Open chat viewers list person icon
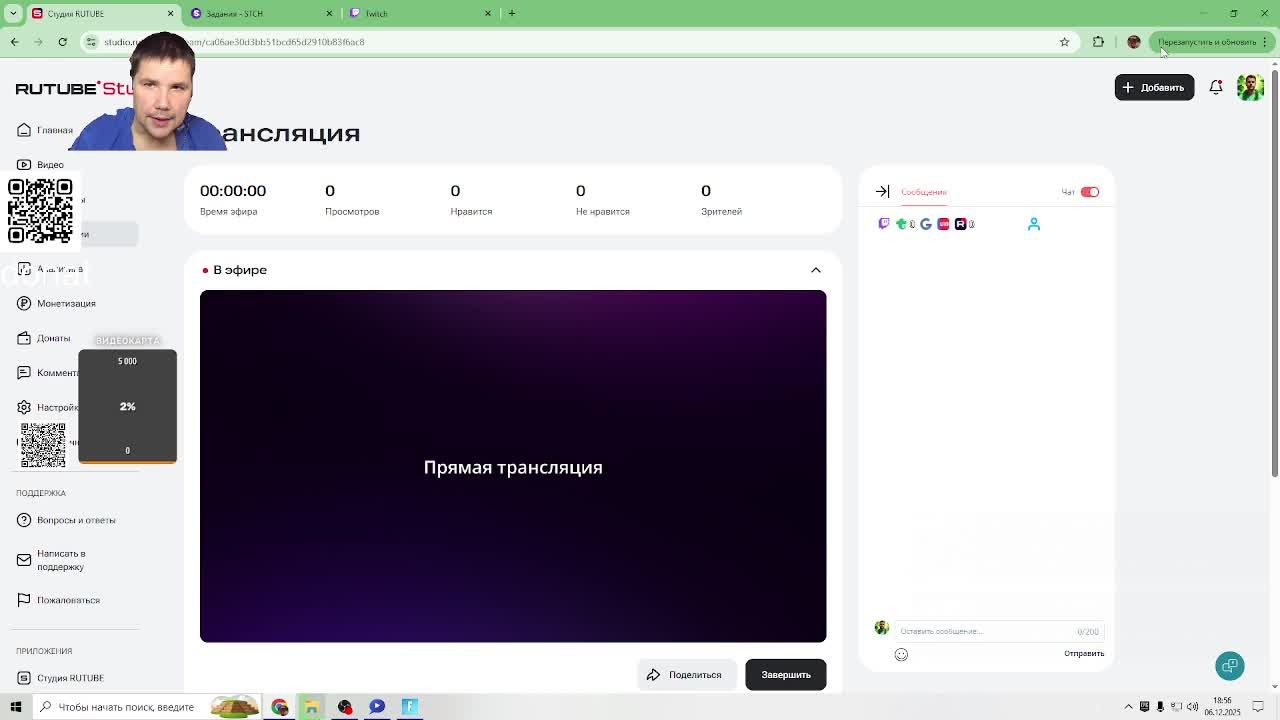 [x=1034, y=224]
